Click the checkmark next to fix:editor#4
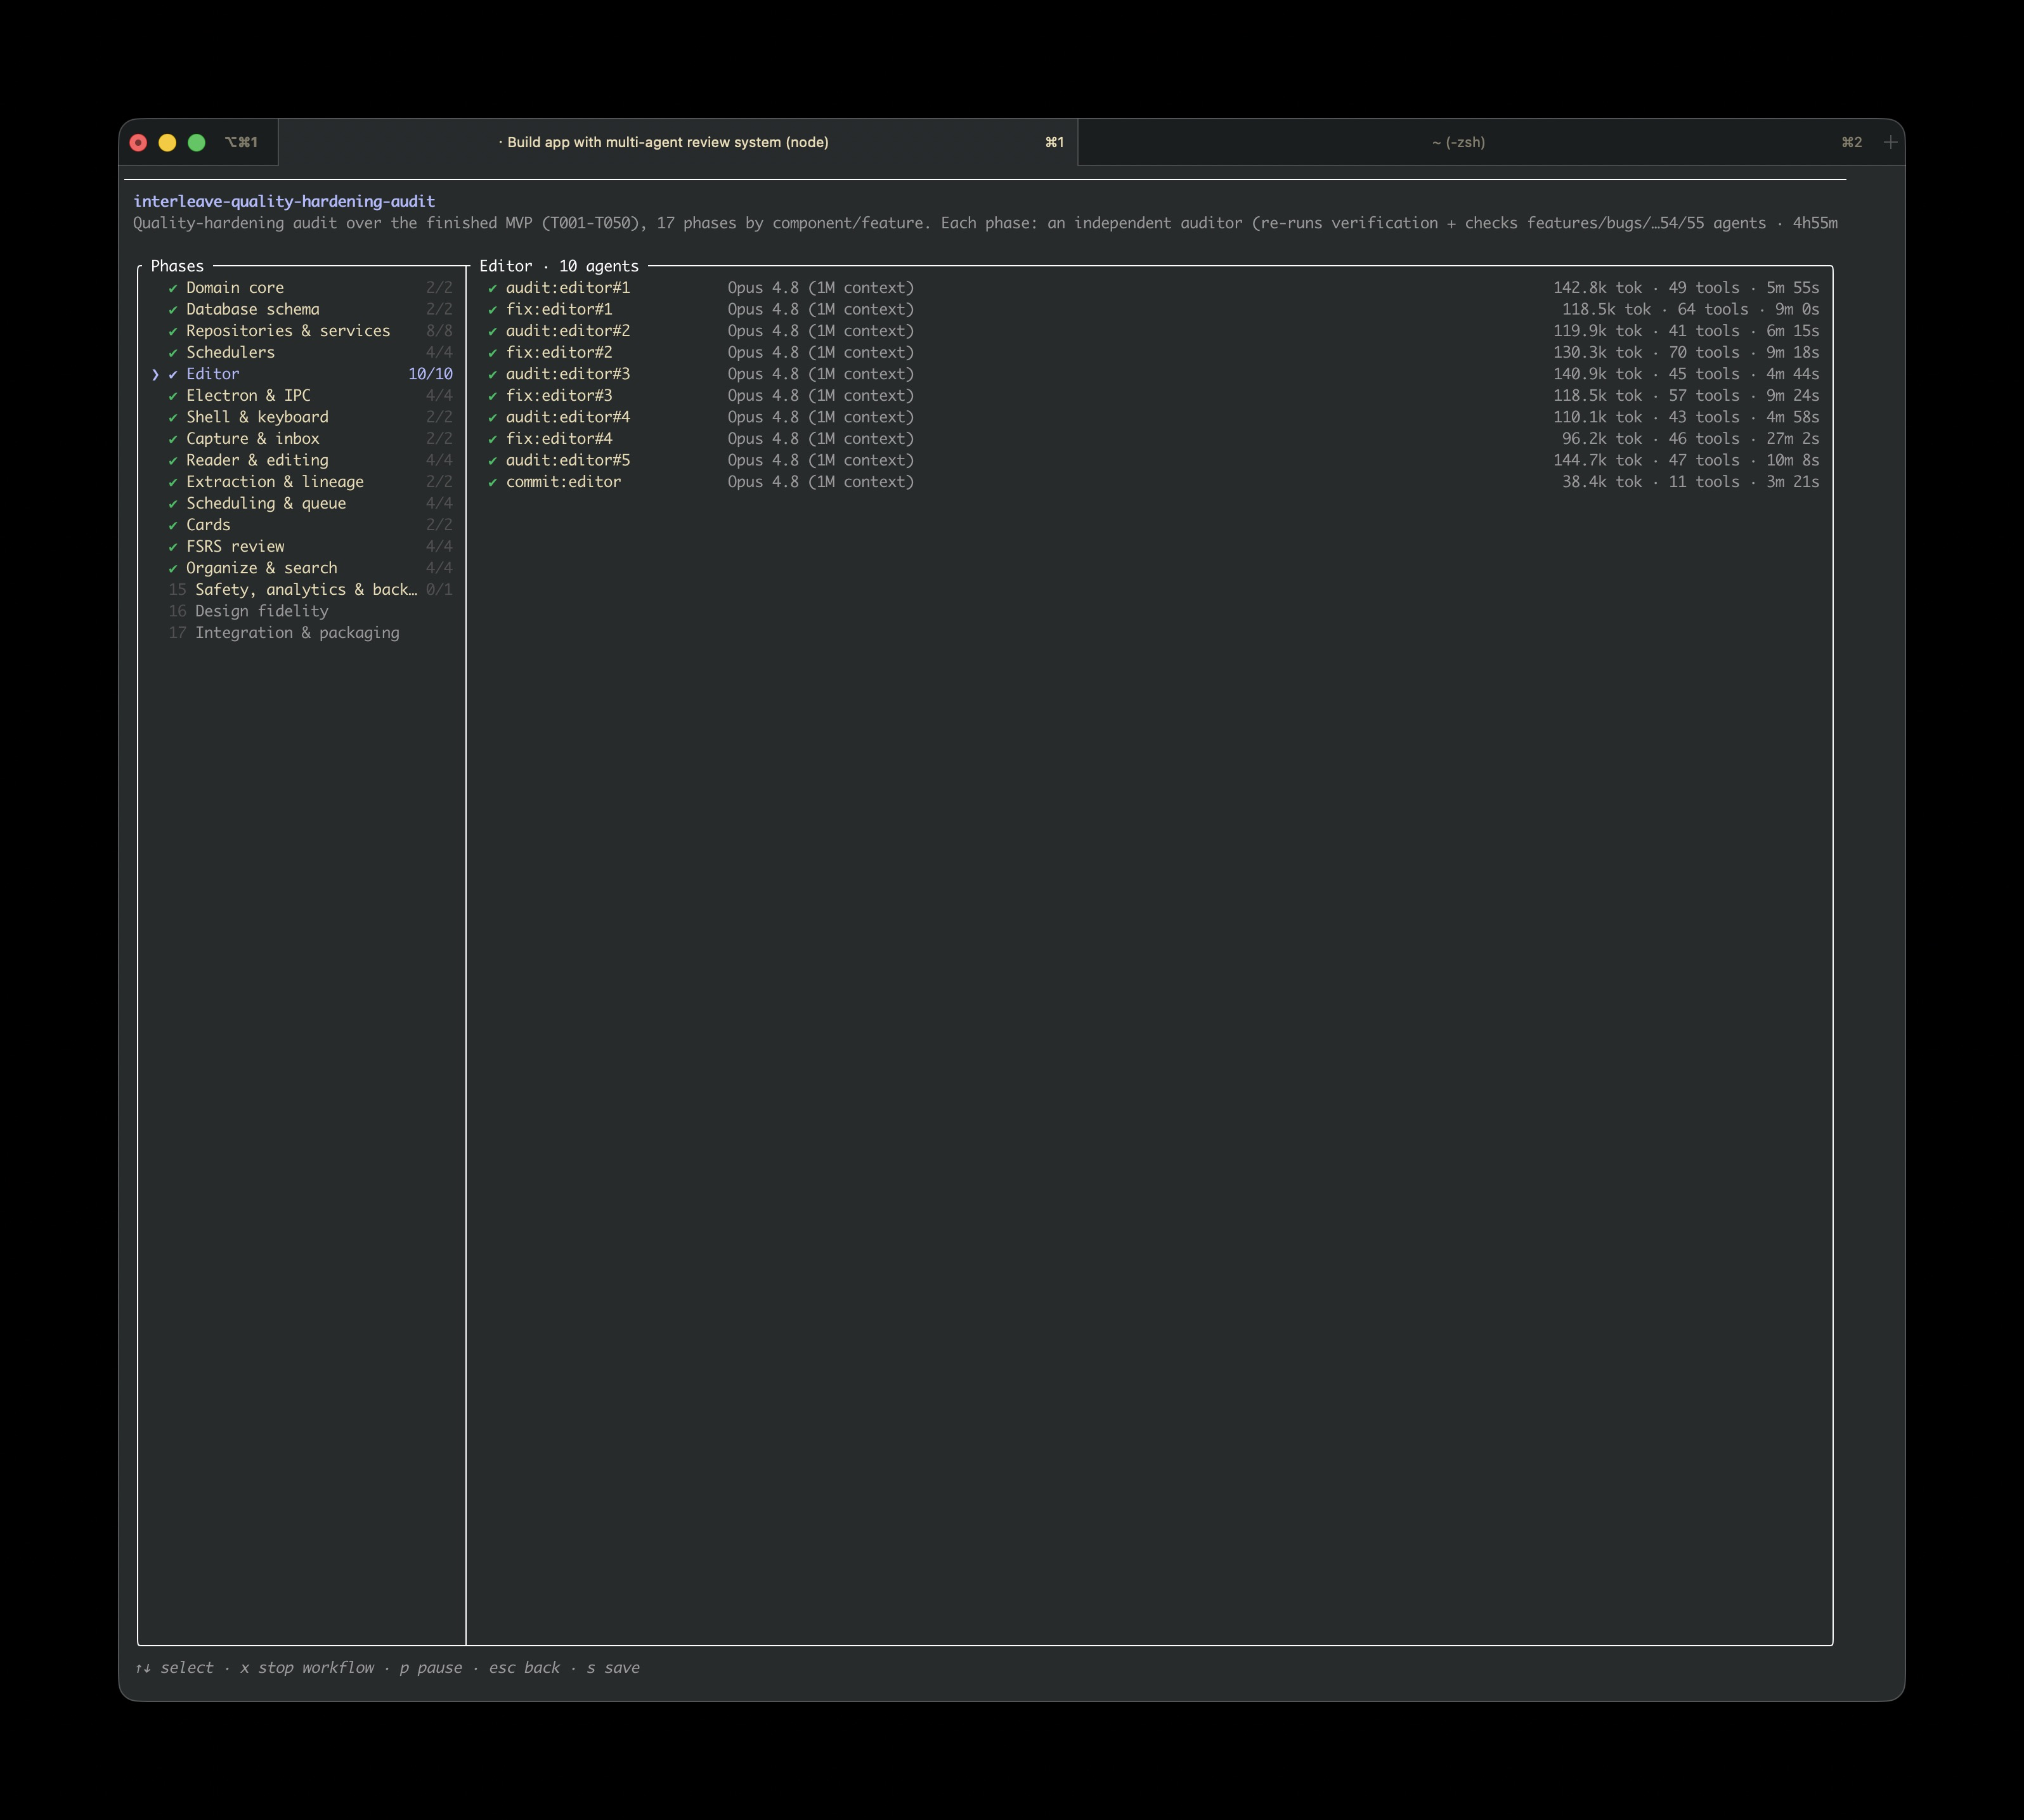Viewport: 2024px width, 1820px height. coord(492,439)
